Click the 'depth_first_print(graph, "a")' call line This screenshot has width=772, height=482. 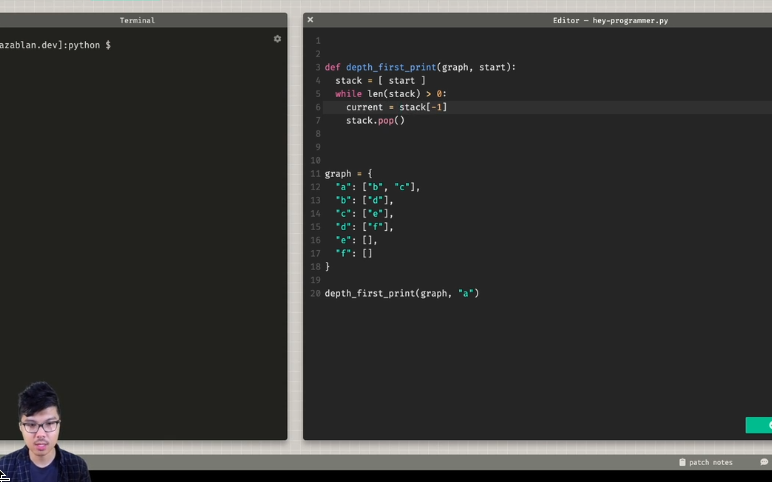tap(402, 293)
